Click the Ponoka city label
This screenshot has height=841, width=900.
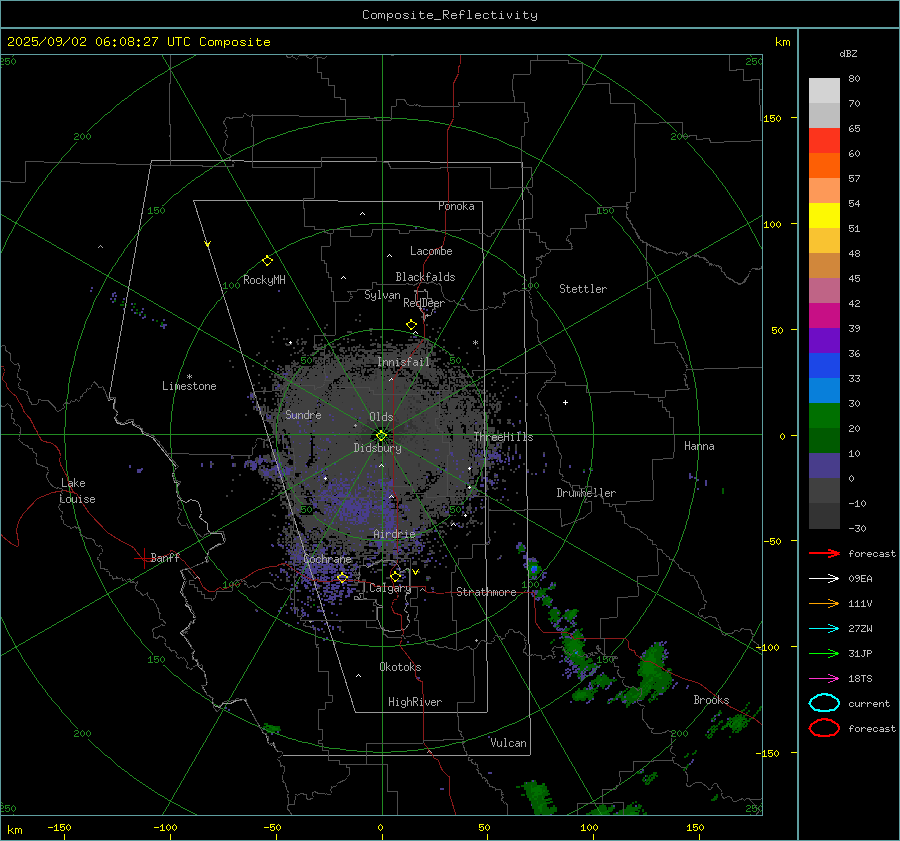(x=456, y=206)
